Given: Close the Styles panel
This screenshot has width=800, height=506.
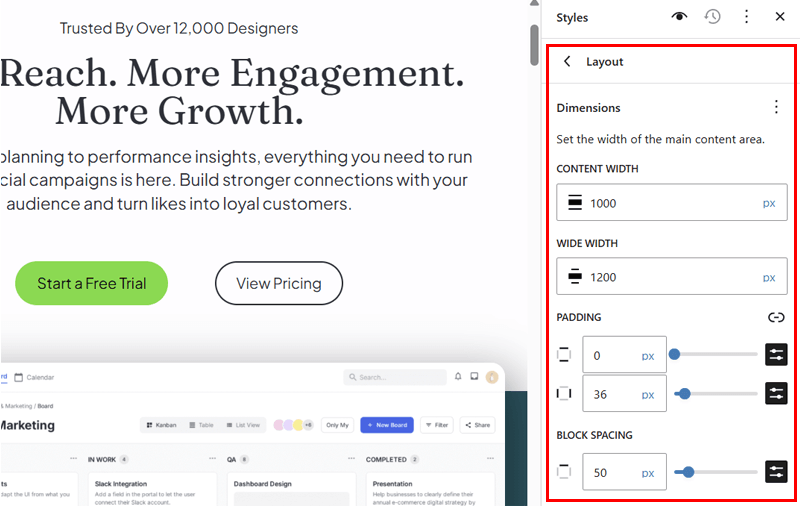Looking at the screenshot, I should pyautogui.click(x=780, y=17).
